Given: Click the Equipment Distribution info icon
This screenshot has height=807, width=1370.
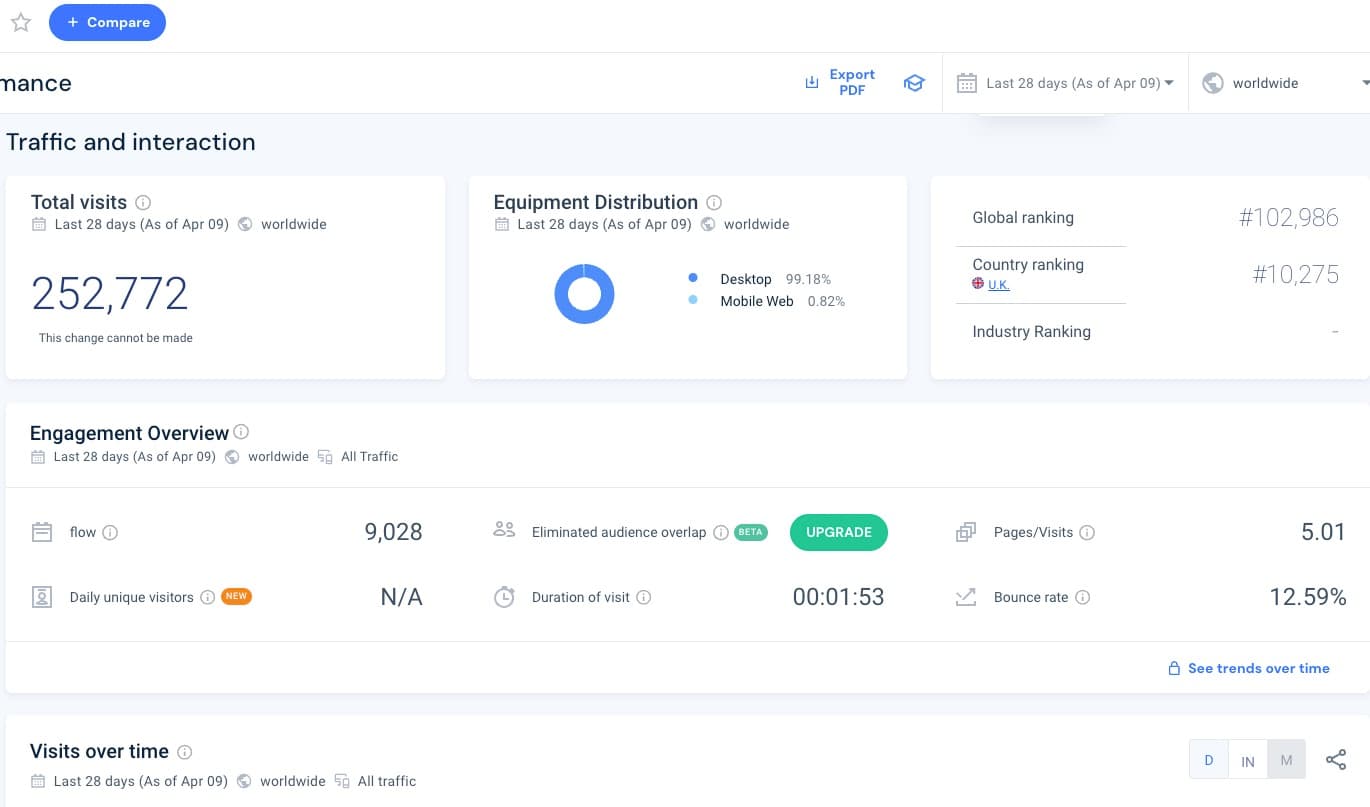Looking at the screenshot, I should click(x=714, y=202).
